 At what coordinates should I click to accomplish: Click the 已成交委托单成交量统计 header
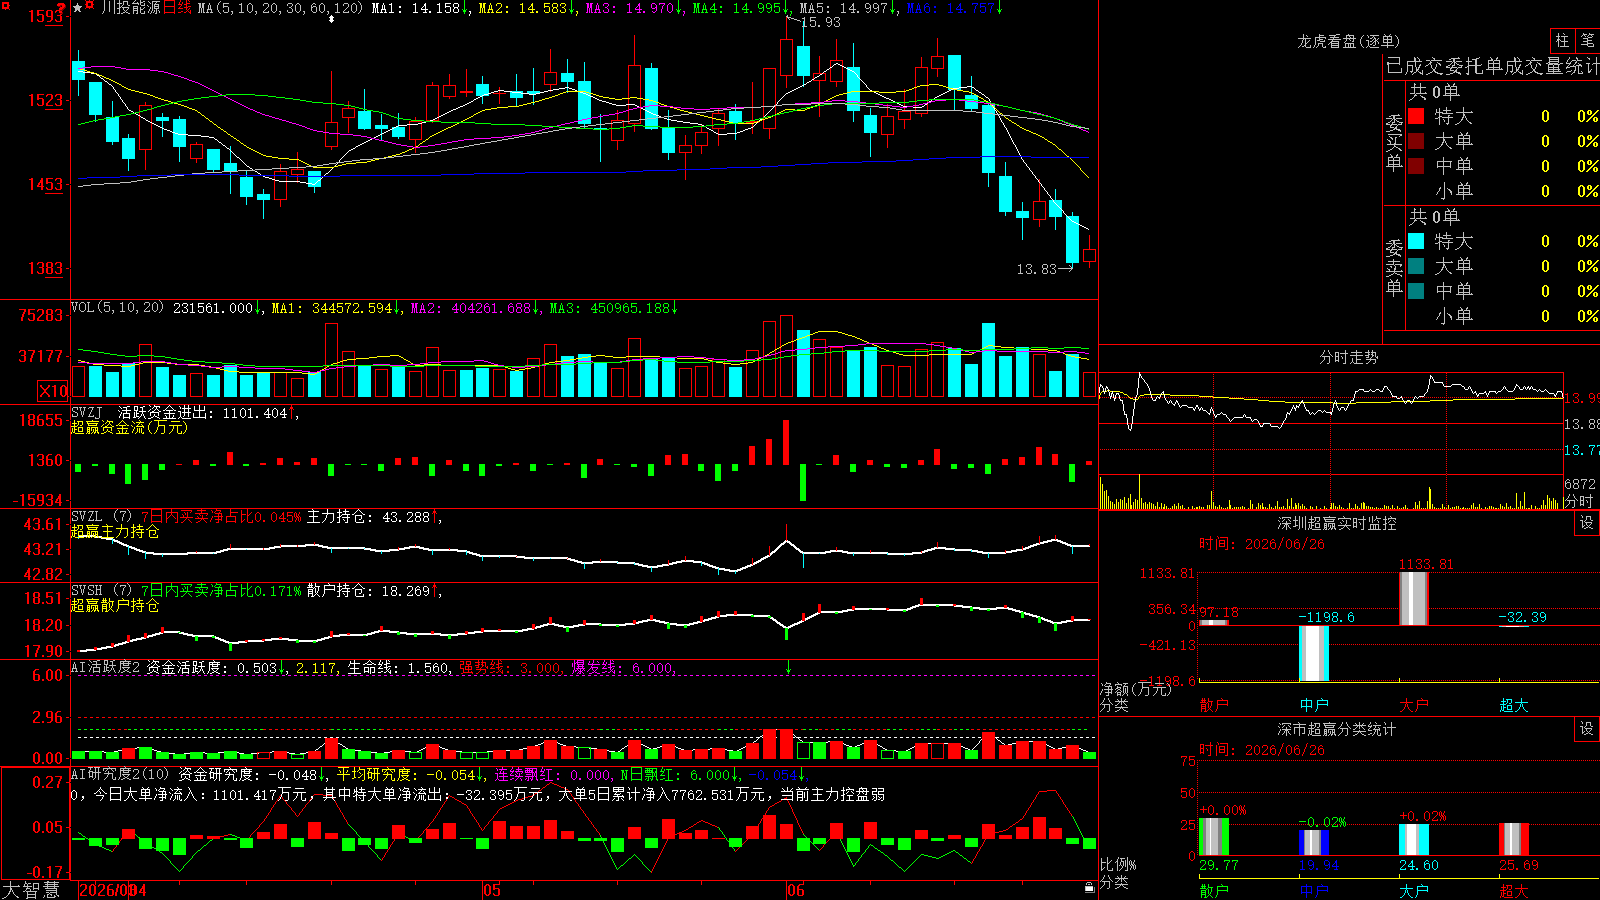1492,66
